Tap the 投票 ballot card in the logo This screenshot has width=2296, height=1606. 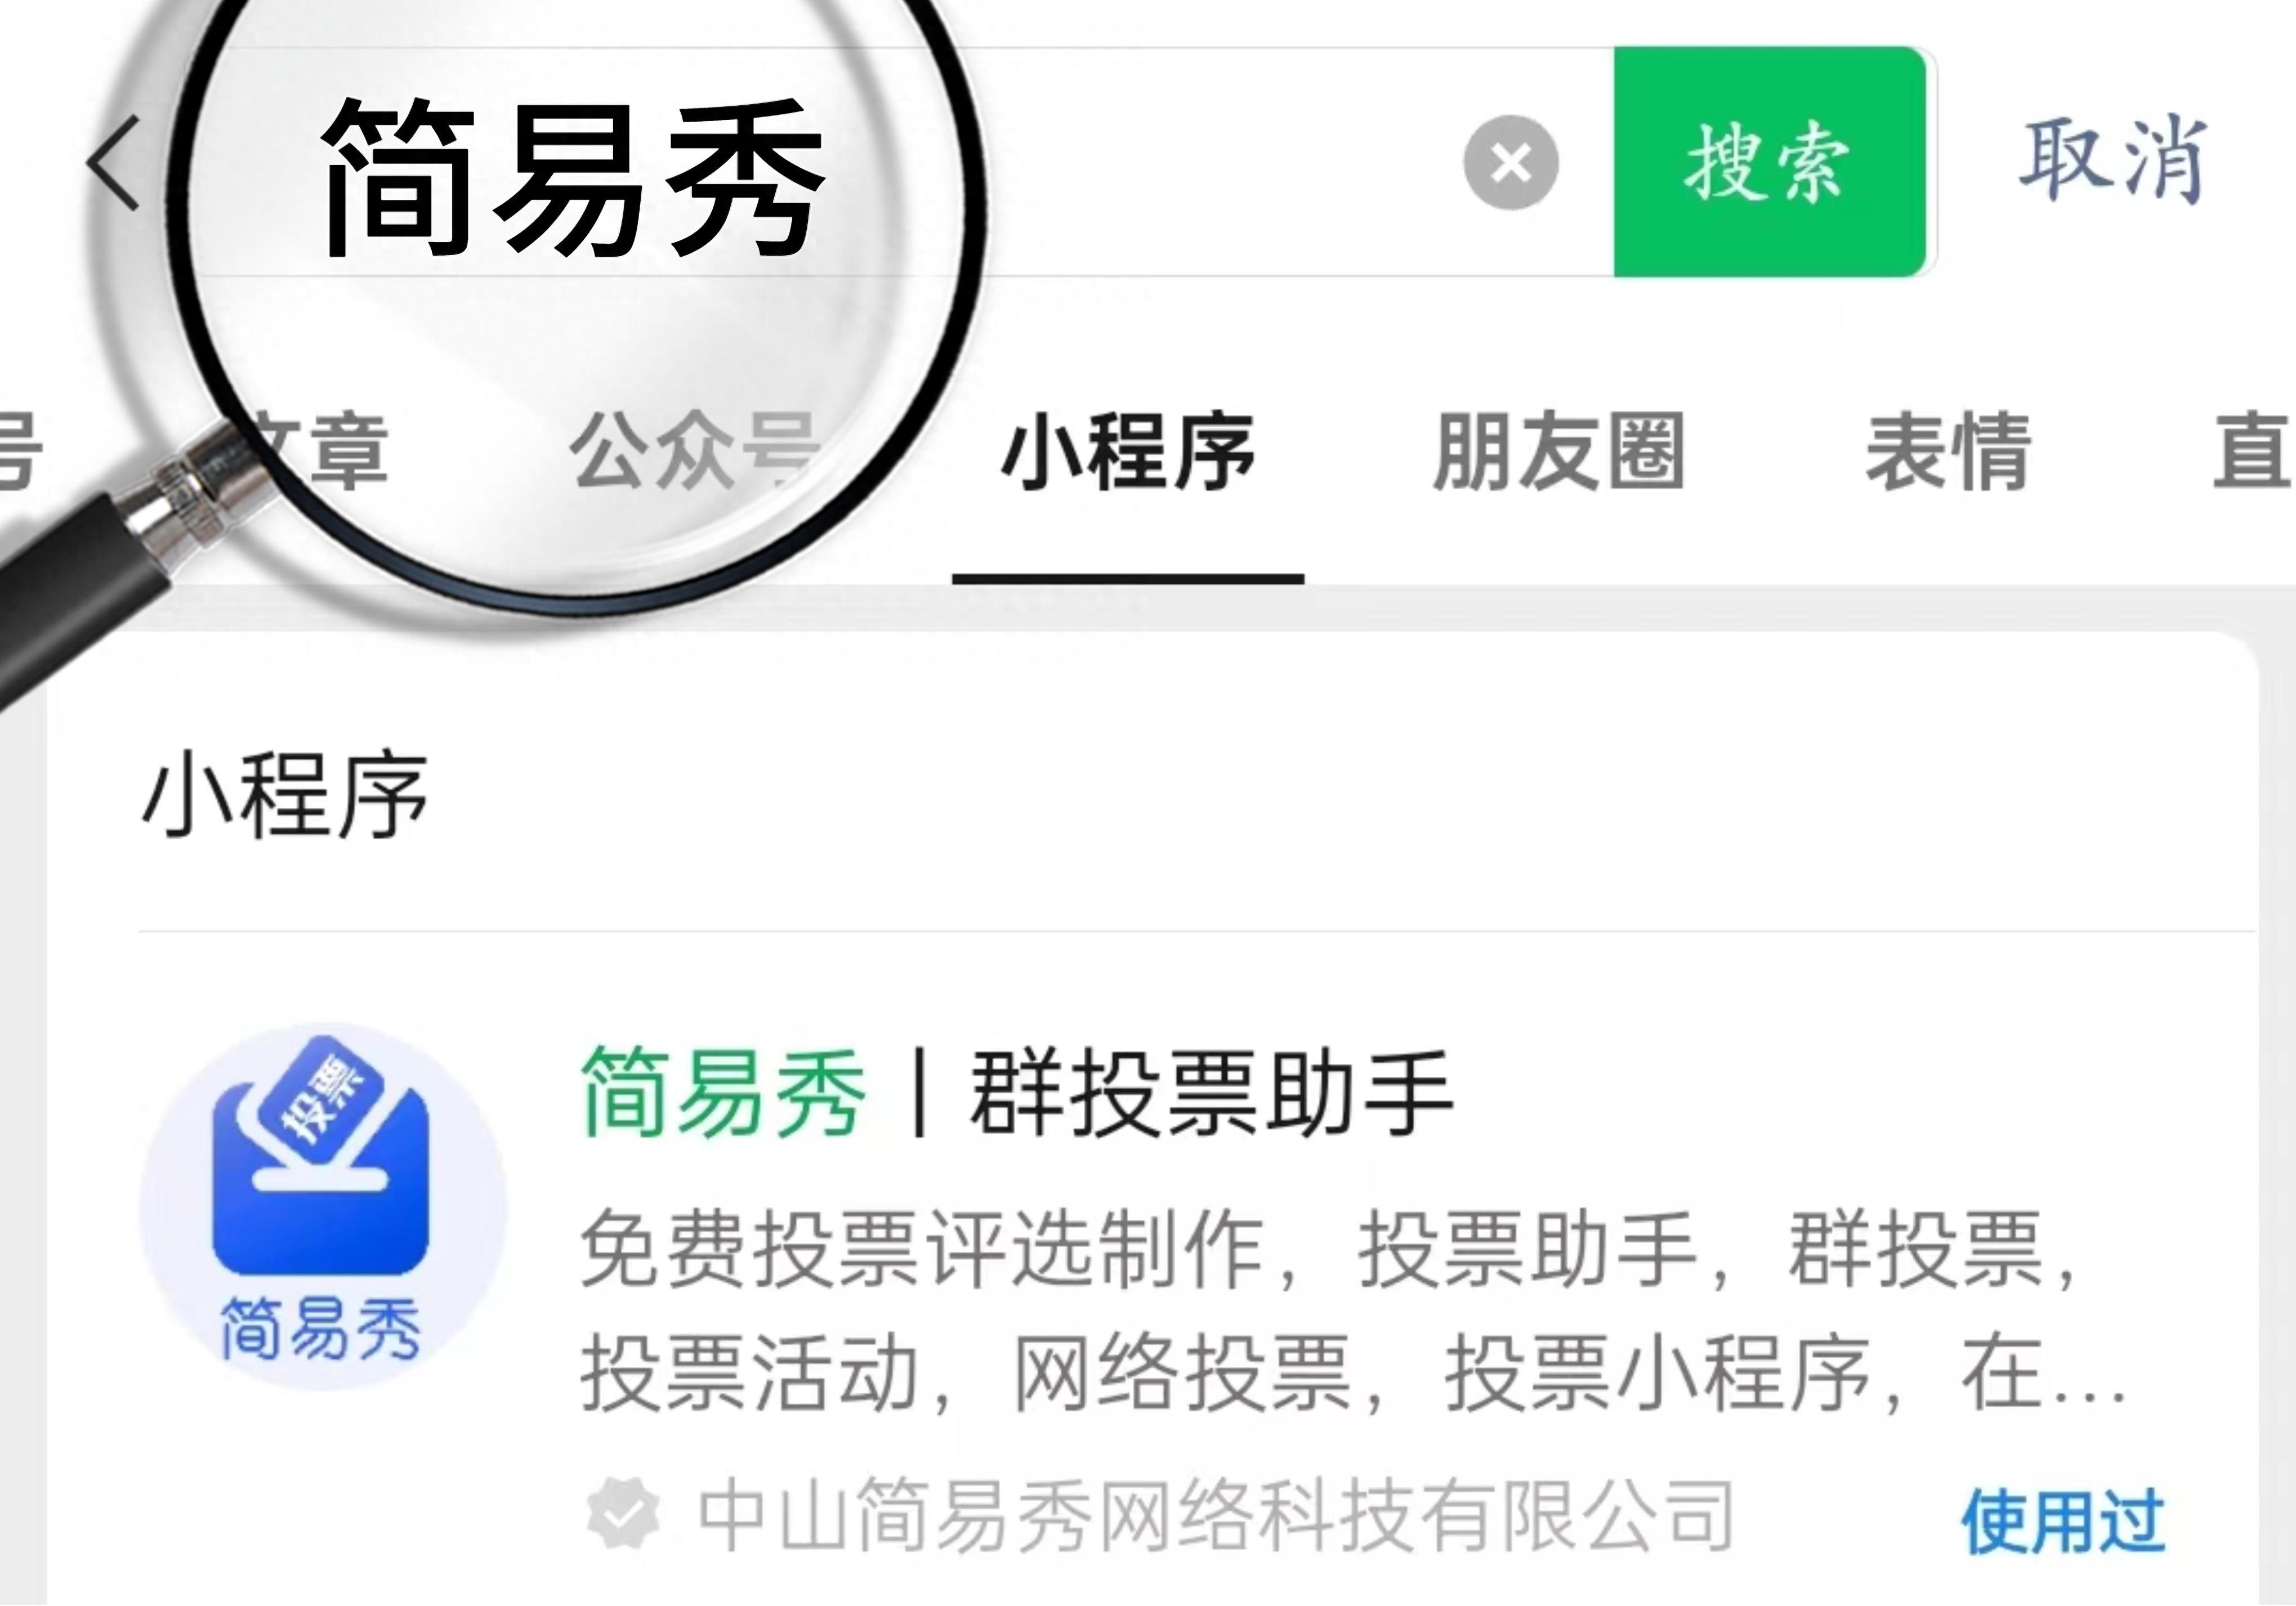320,1091
